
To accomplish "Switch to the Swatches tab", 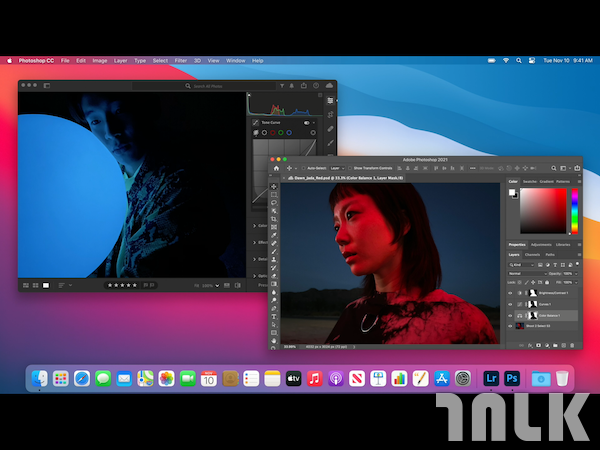I will (530, 181).
